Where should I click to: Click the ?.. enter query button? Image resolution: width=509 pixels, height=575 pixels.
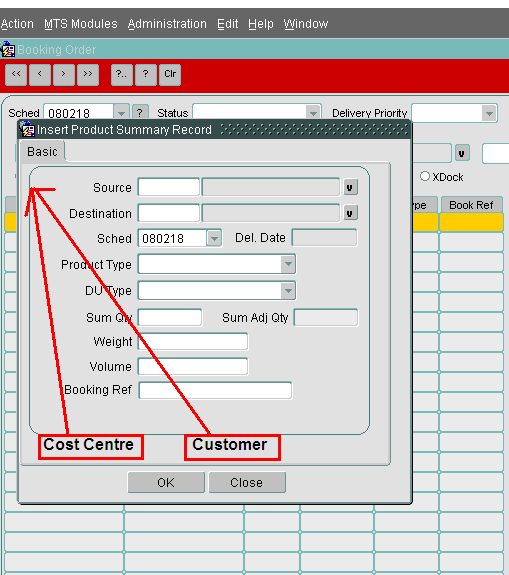point(122,75)
